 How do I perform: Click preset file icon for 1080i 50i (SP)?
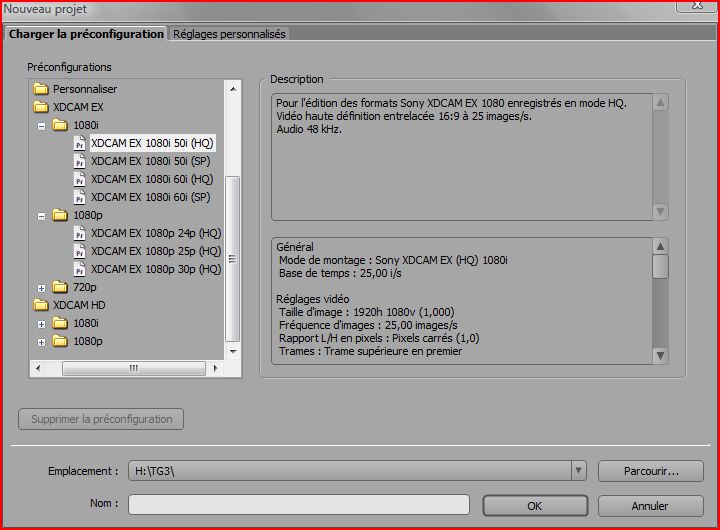(79, 161)
